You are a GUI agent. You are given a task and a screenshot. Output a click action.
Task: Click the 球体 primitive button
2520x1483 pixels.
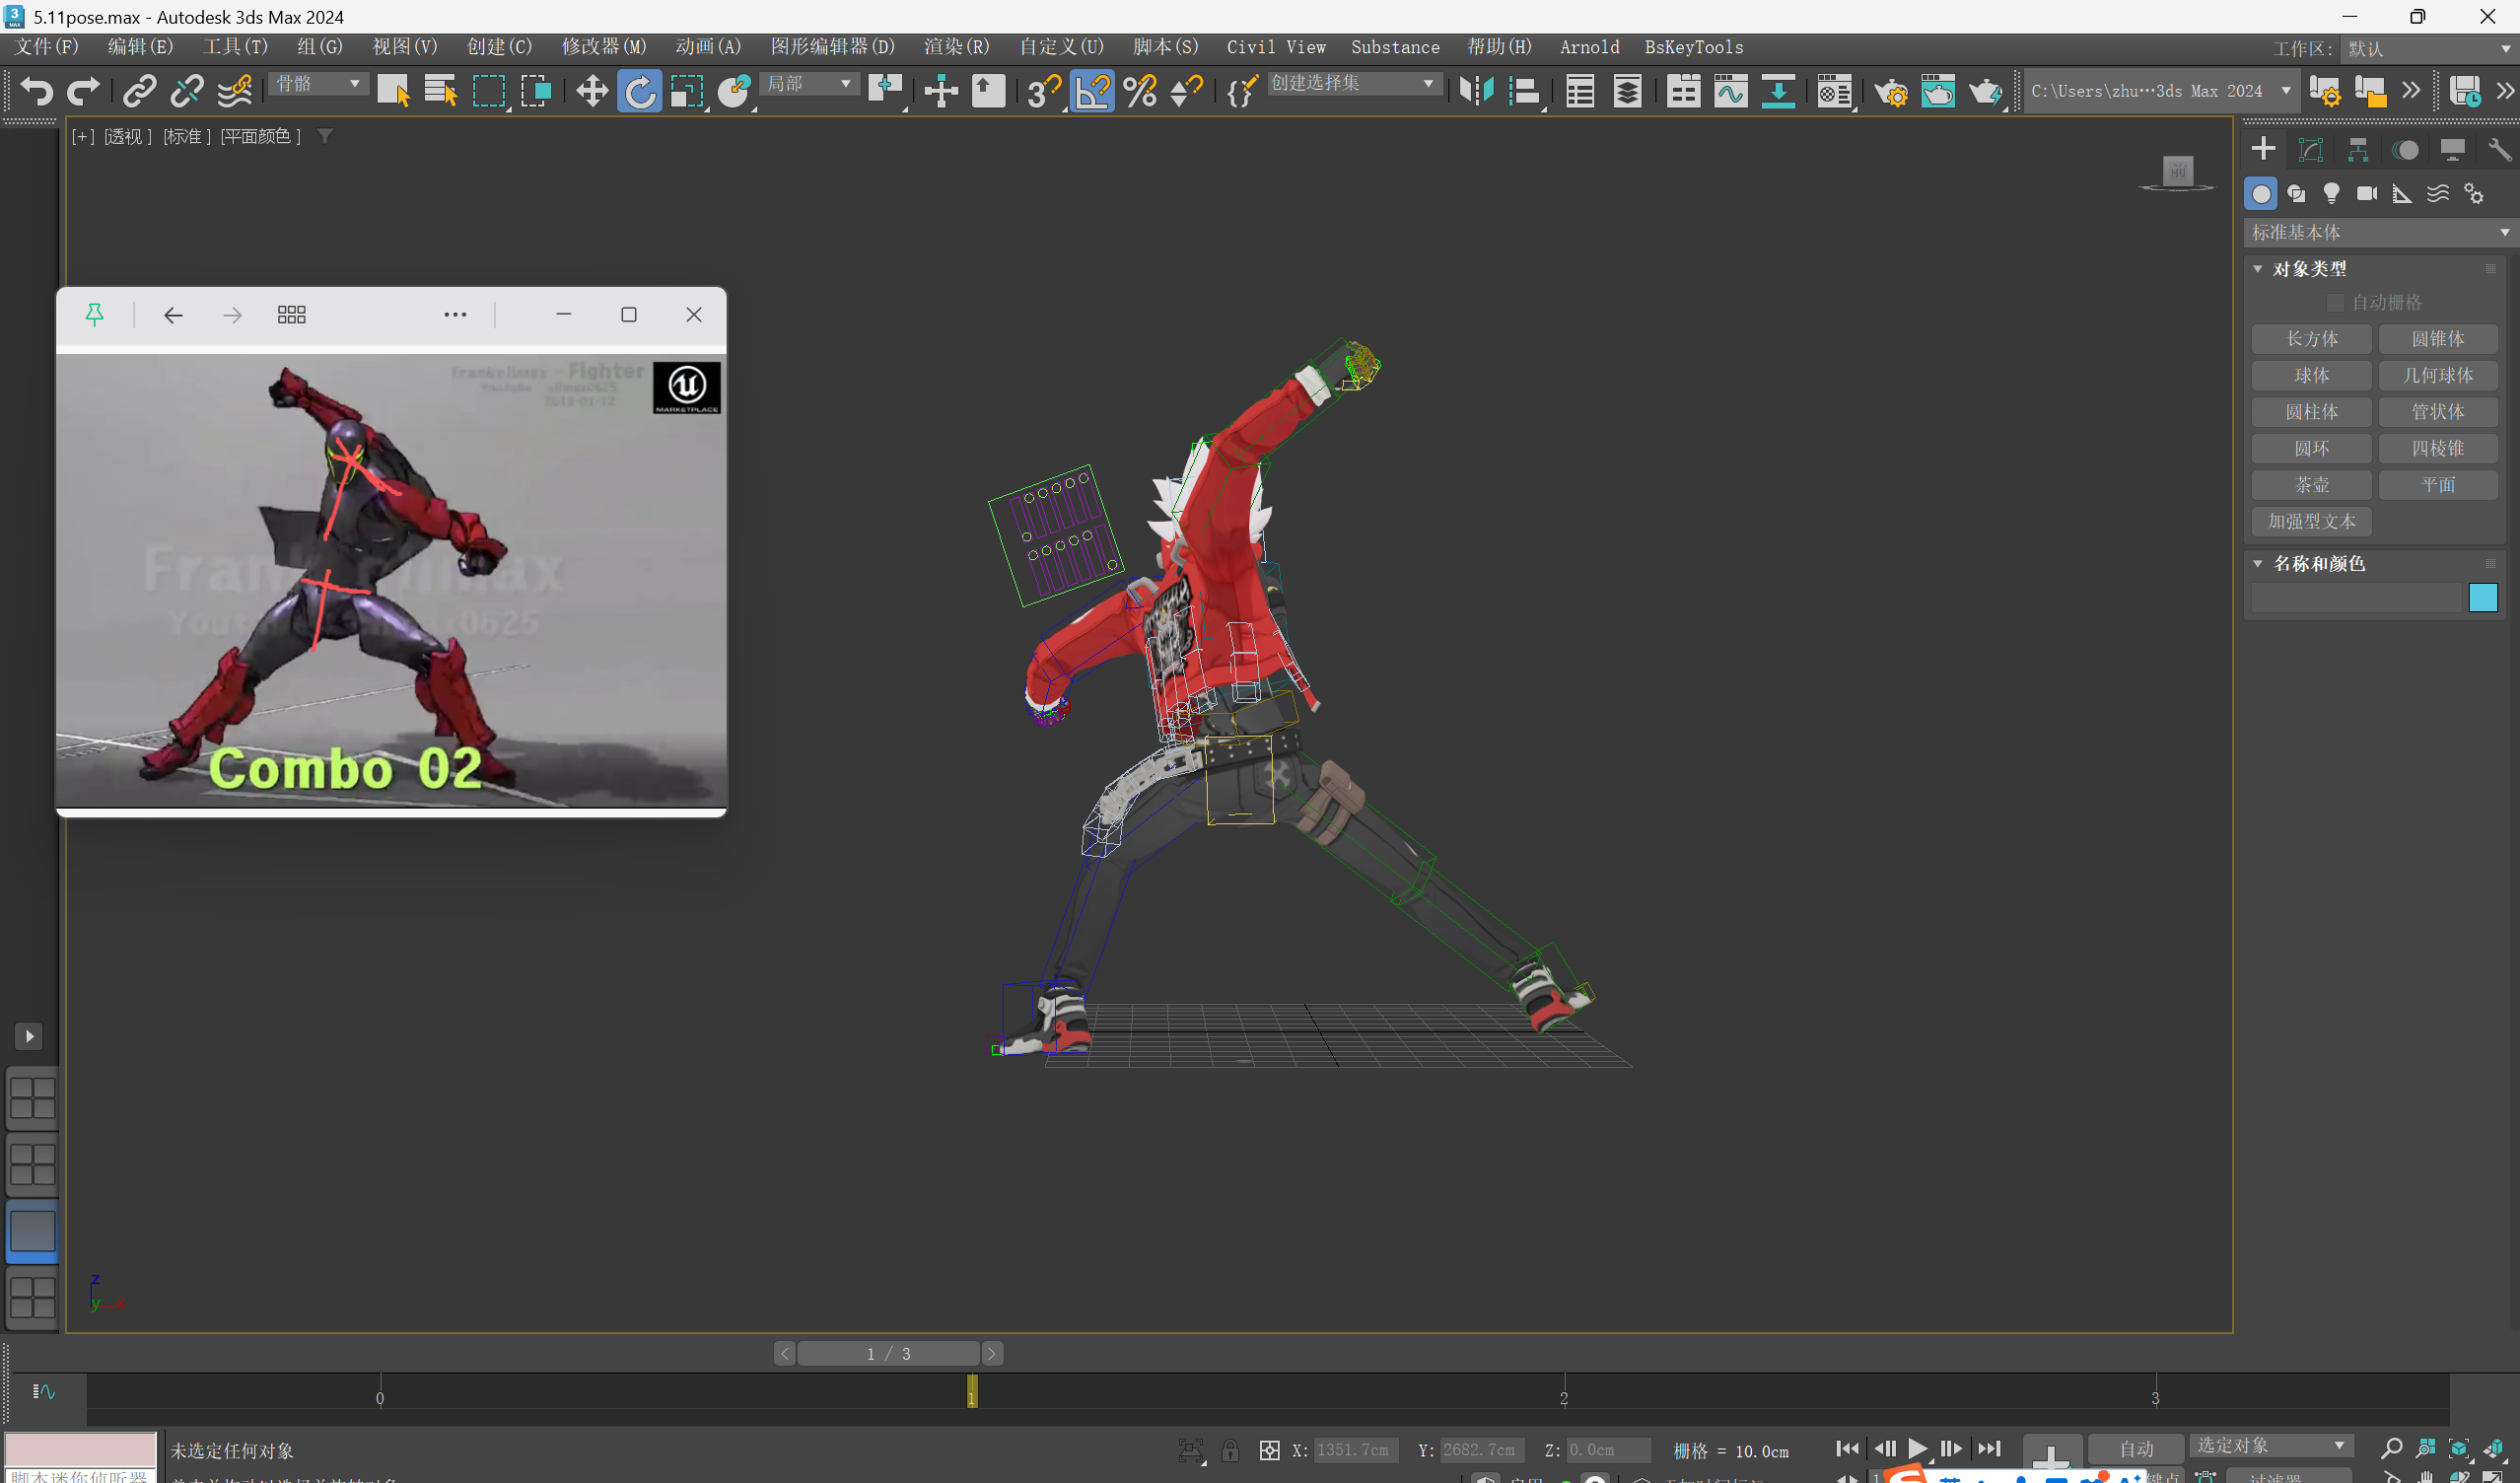click(x=2312, y=375)
